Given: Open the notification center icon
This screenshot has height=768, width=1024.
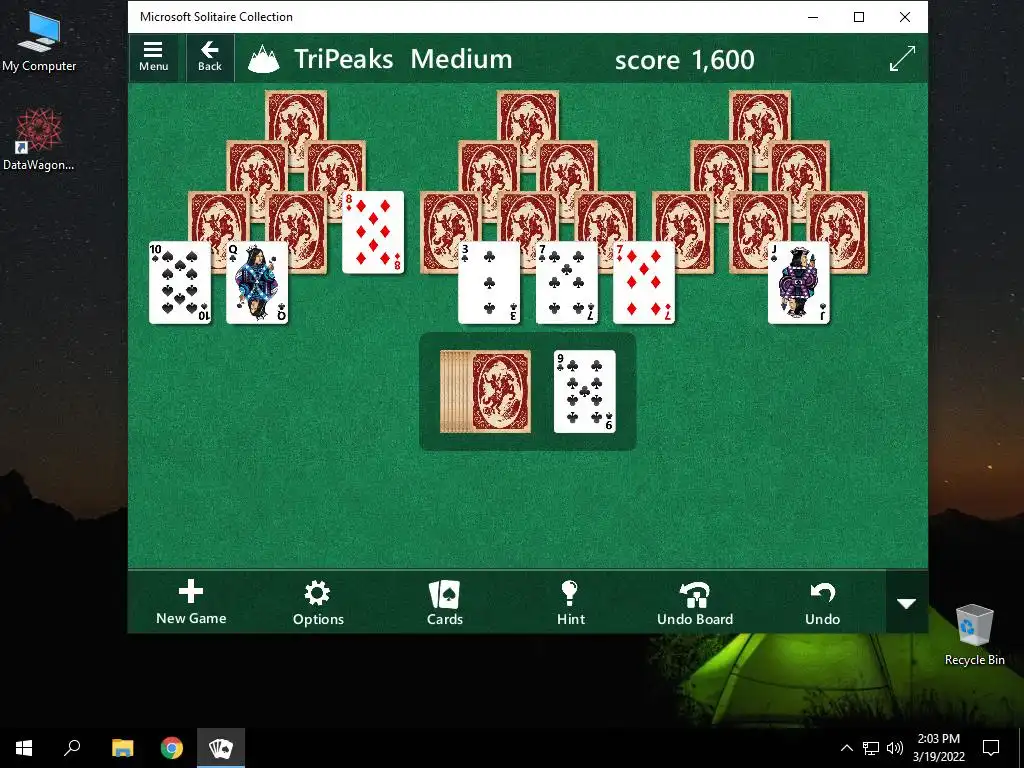Looking at the screenshot, I should coord(991,748).
